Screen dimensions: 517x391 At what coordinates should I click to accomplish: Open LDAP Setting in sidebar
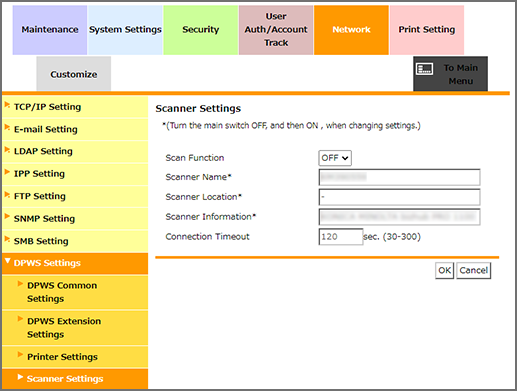[x=75, y=151]
